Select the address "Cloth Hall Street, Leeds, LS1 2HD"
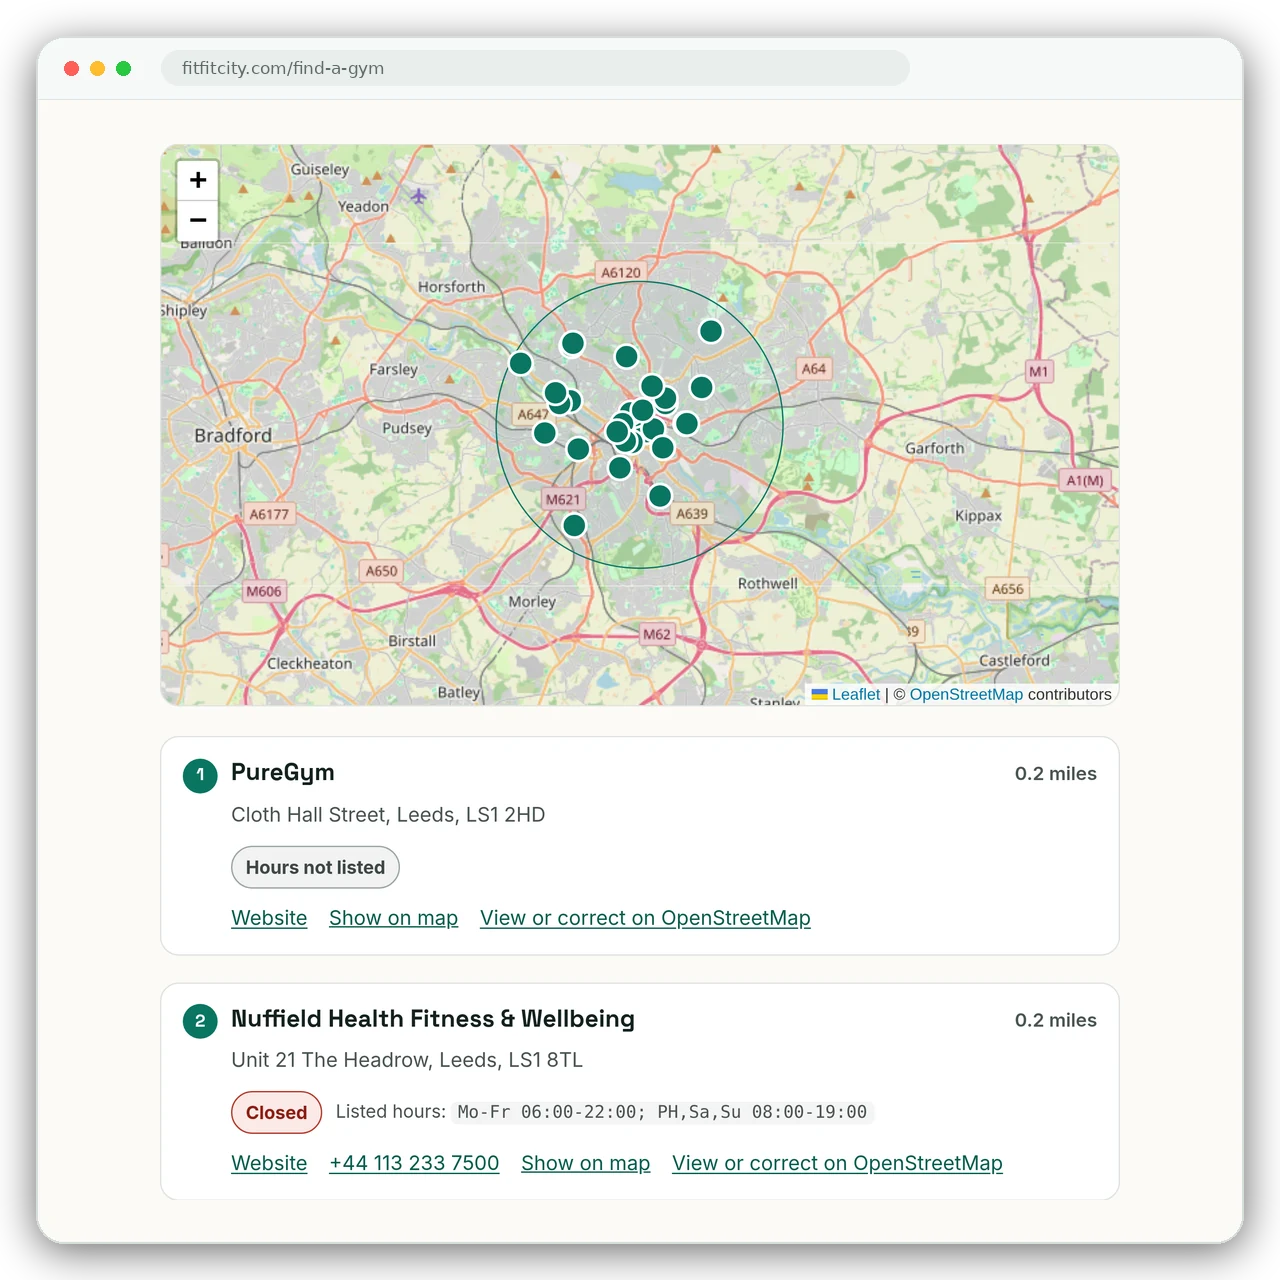Viewport: 1280px width, 1280px height. pyautogui.click(x=388, y=815)
